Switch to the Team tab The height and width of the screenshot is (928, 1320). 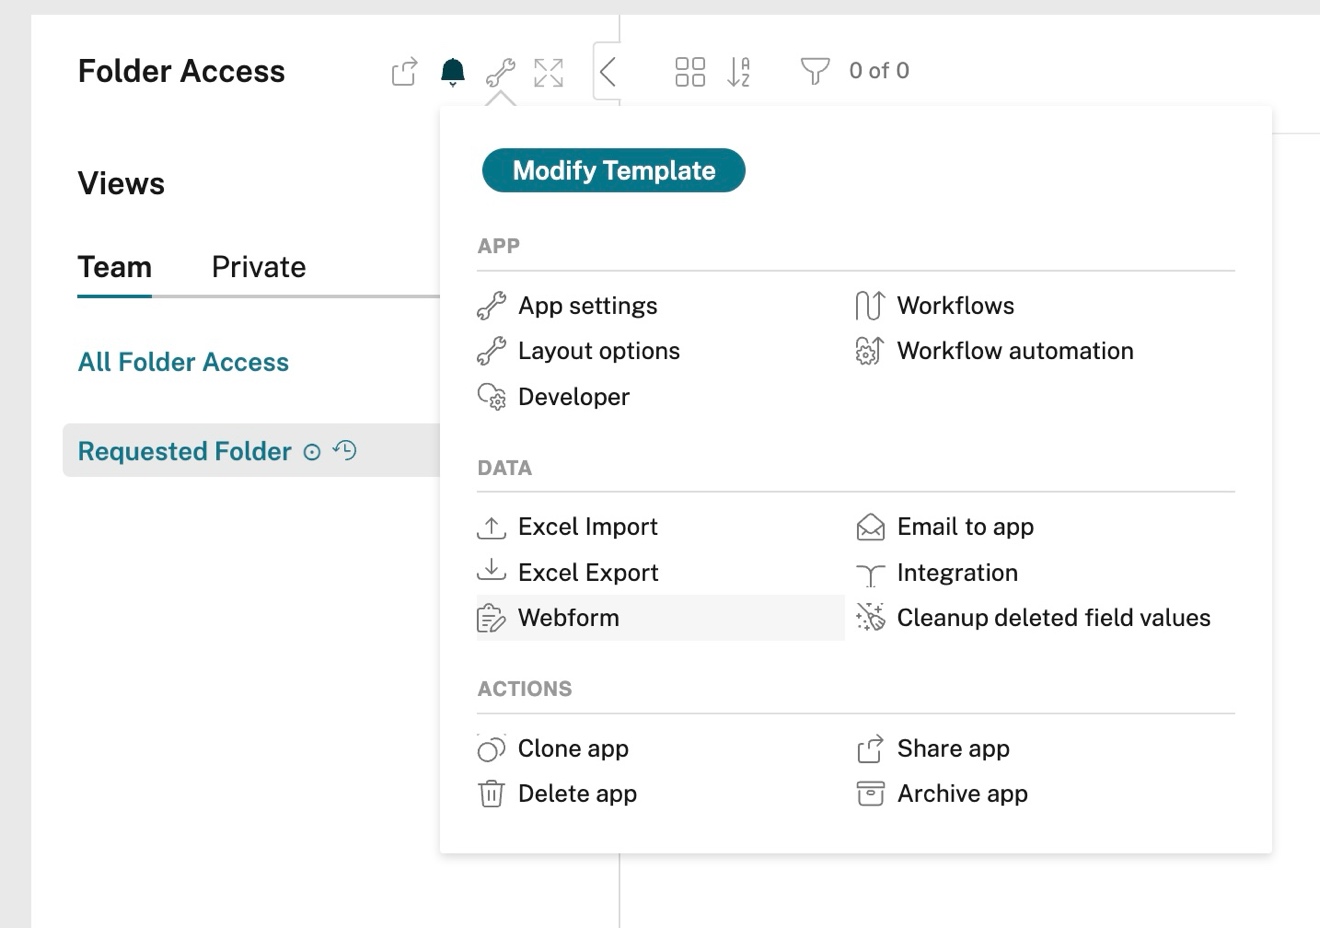pyautogui.click(x=115, y=267)
